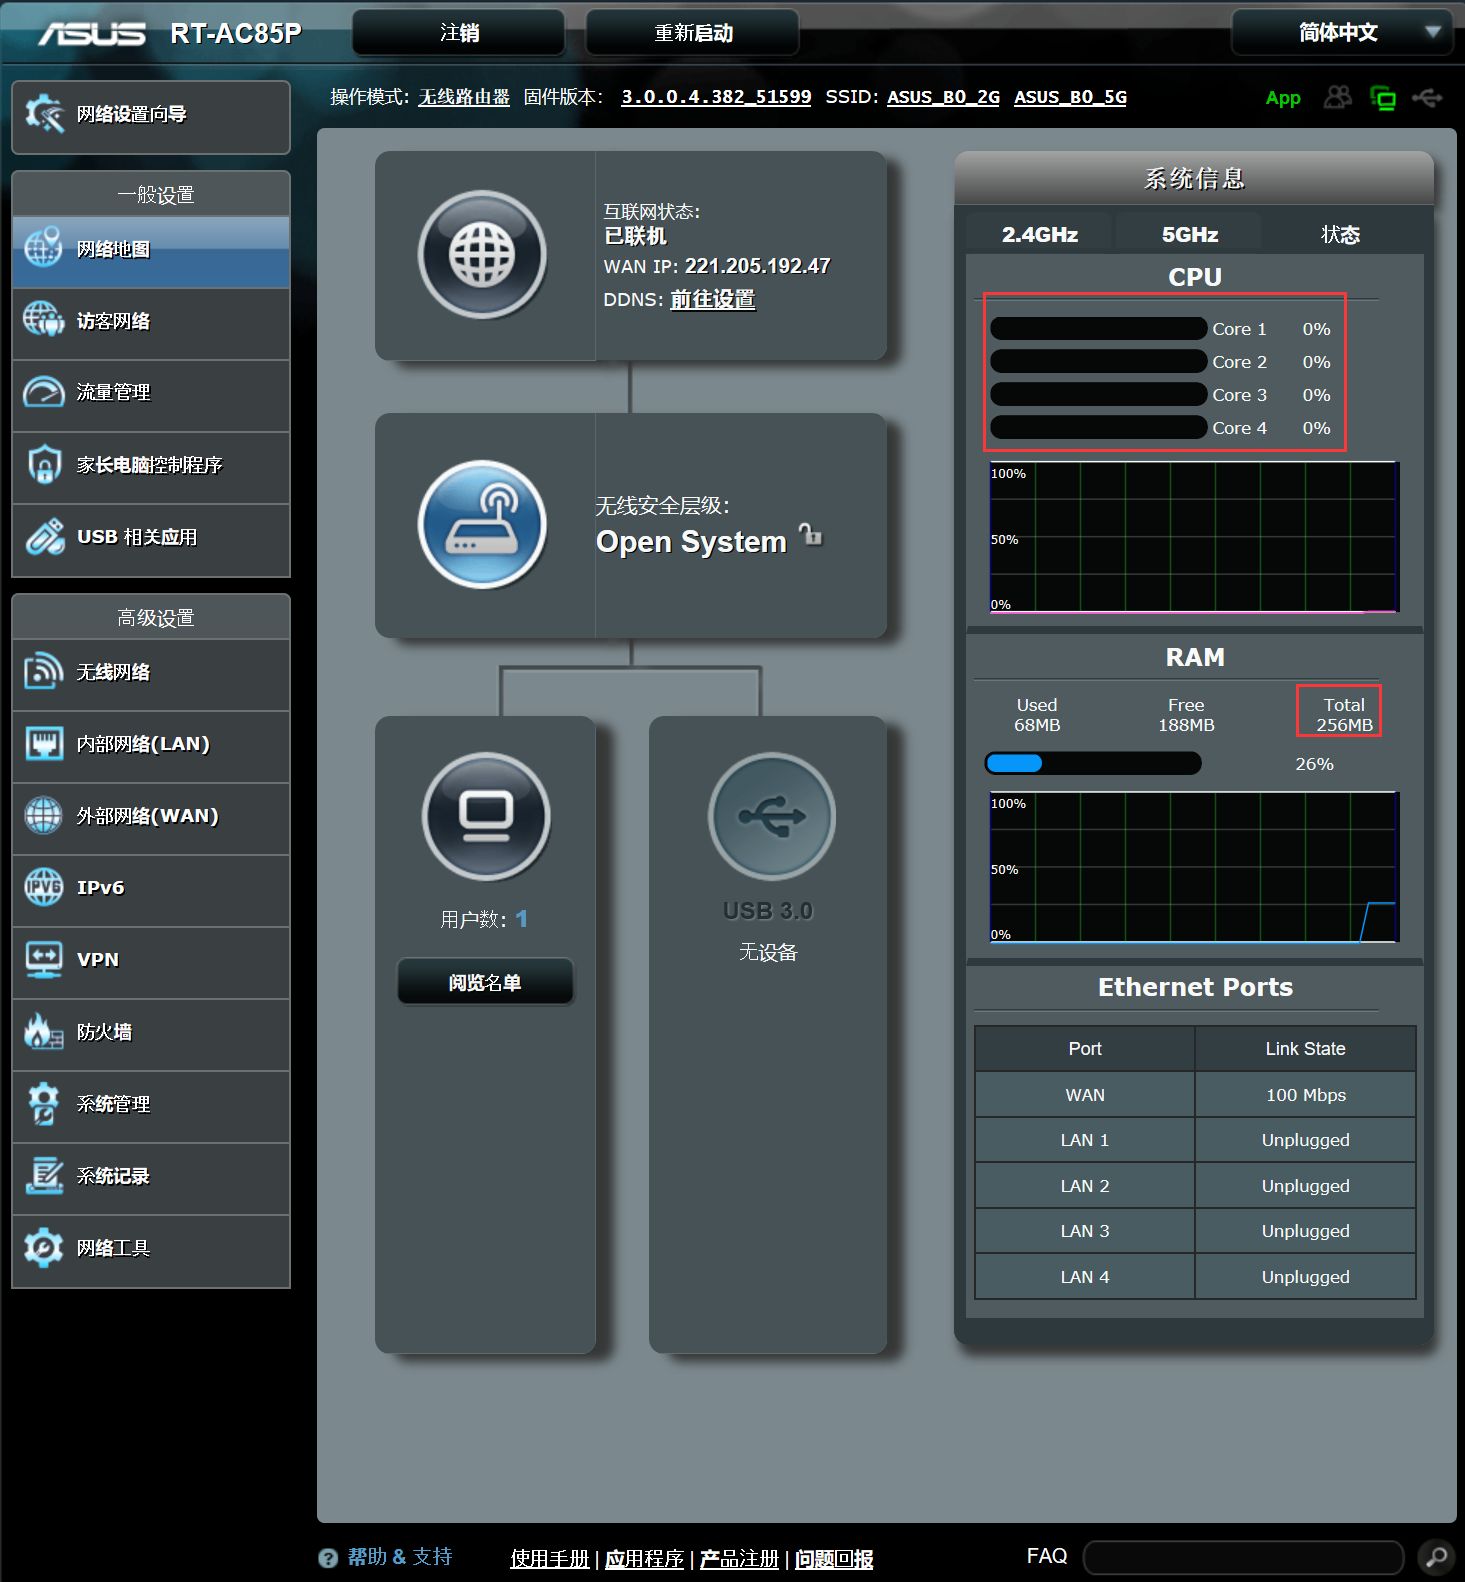Click the RAM Free 188MB value
The height and width of the screenshot is (1582, 1465).
click(1186, 725)
